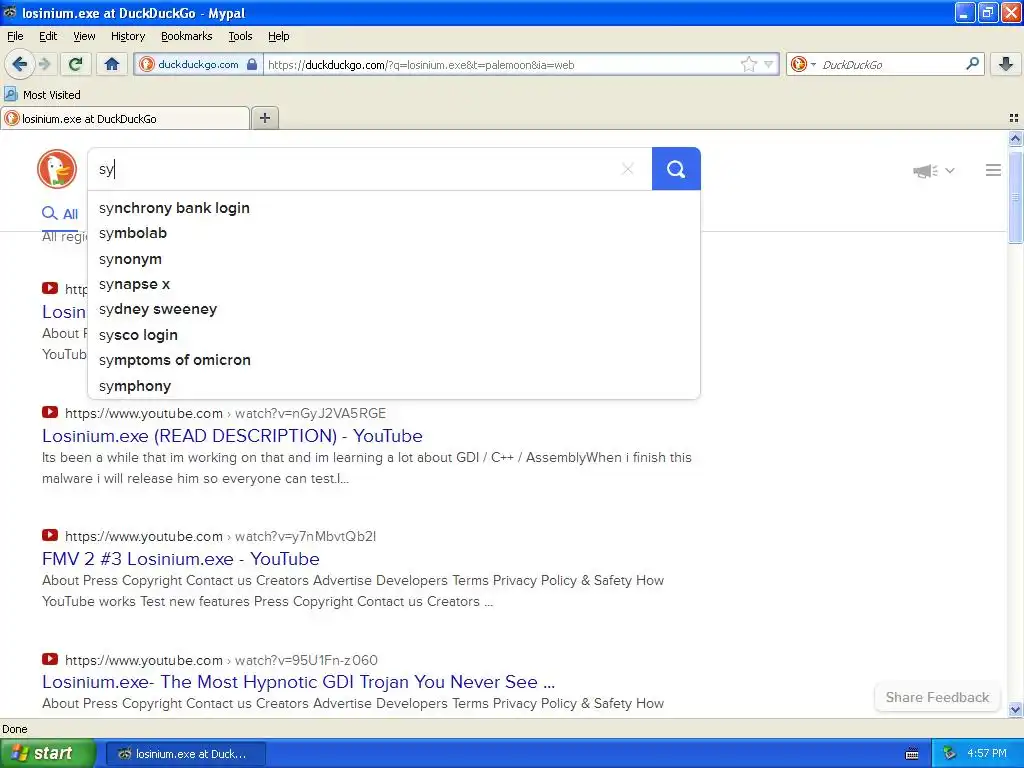
Task: Choose suggestion synapse x
Action: click(x=394, y=284)
